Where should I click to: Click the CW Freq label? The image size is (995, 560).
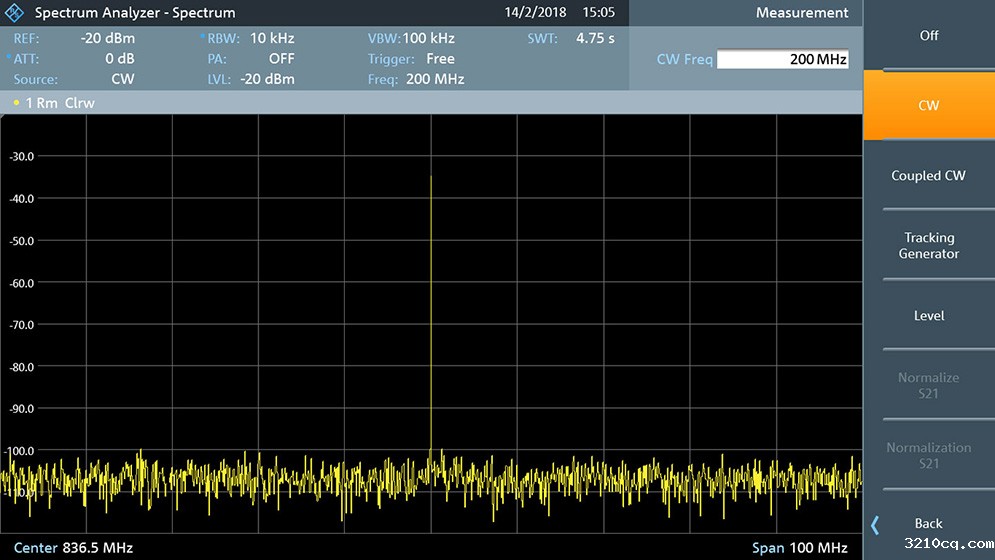(x=685, y=59)
